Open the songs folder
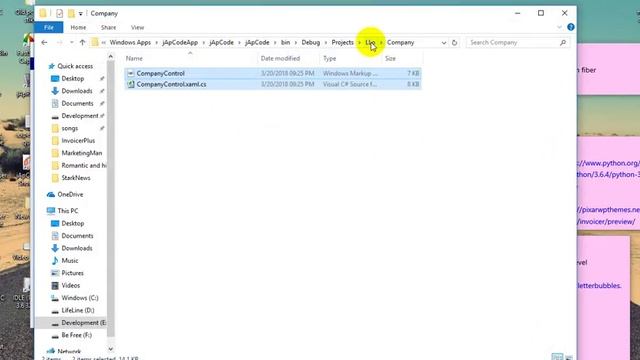The width and height of the screenshot is (640, 360). coord(69,128)
